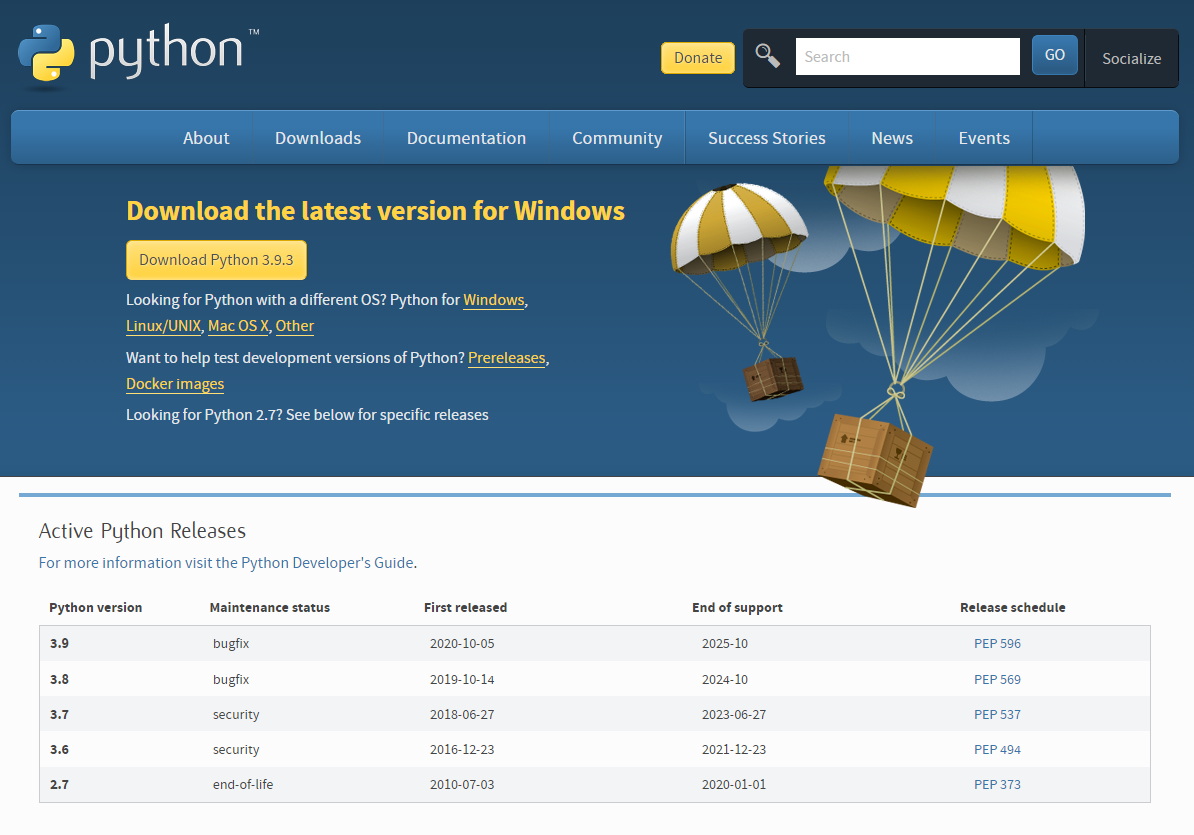Click the GO search button
This screenshot has width=1194, height=835.
click(x=1055, y=55)
